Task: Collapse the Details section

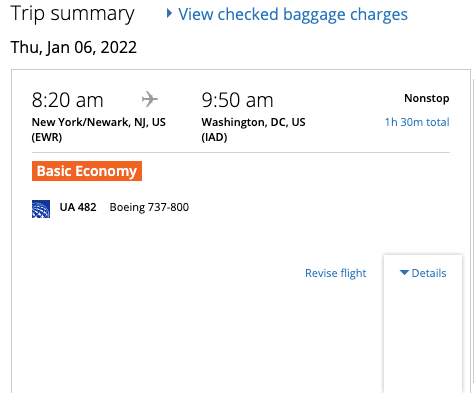Action: click(423, 273)
